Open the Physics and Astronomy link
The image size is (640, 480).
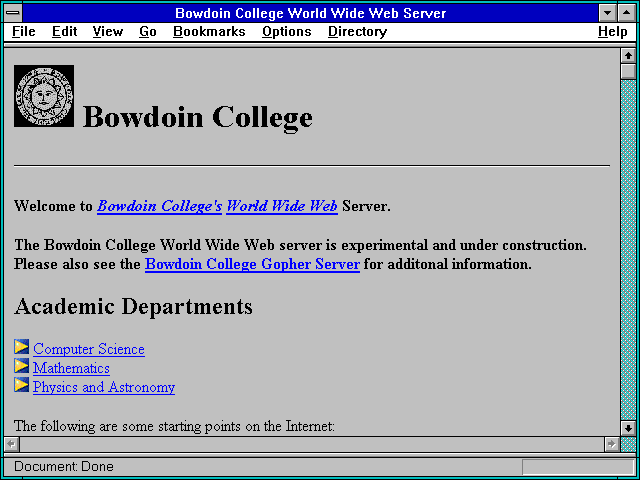pos(104,387)
